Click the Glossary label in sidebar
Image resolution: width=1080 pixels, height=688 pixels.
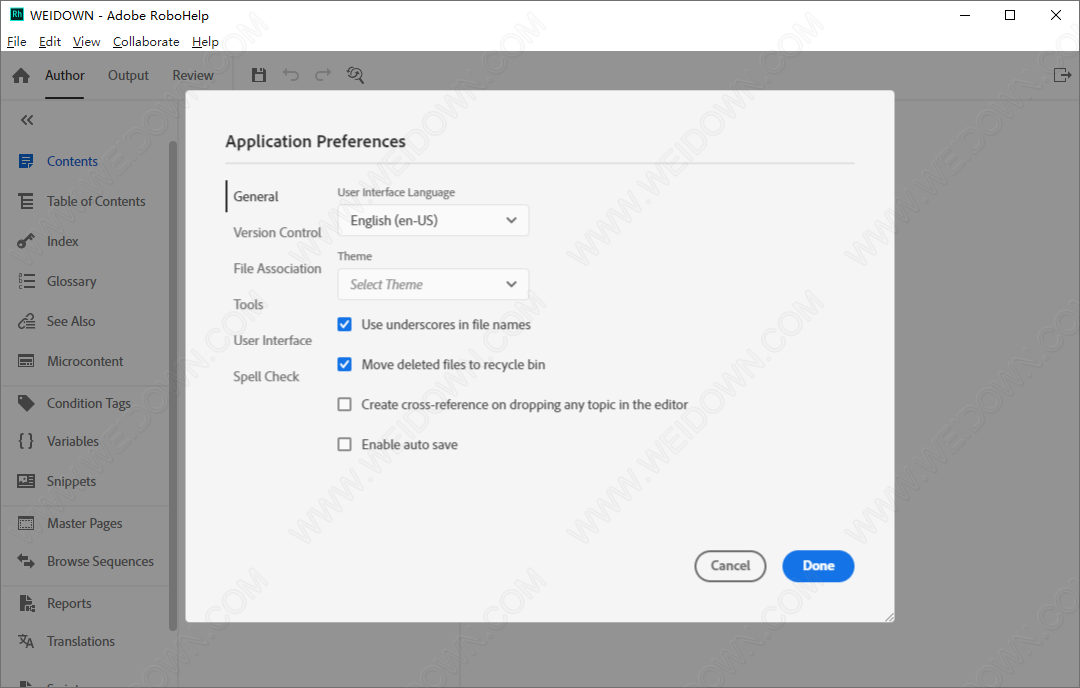tap(72, 281)
